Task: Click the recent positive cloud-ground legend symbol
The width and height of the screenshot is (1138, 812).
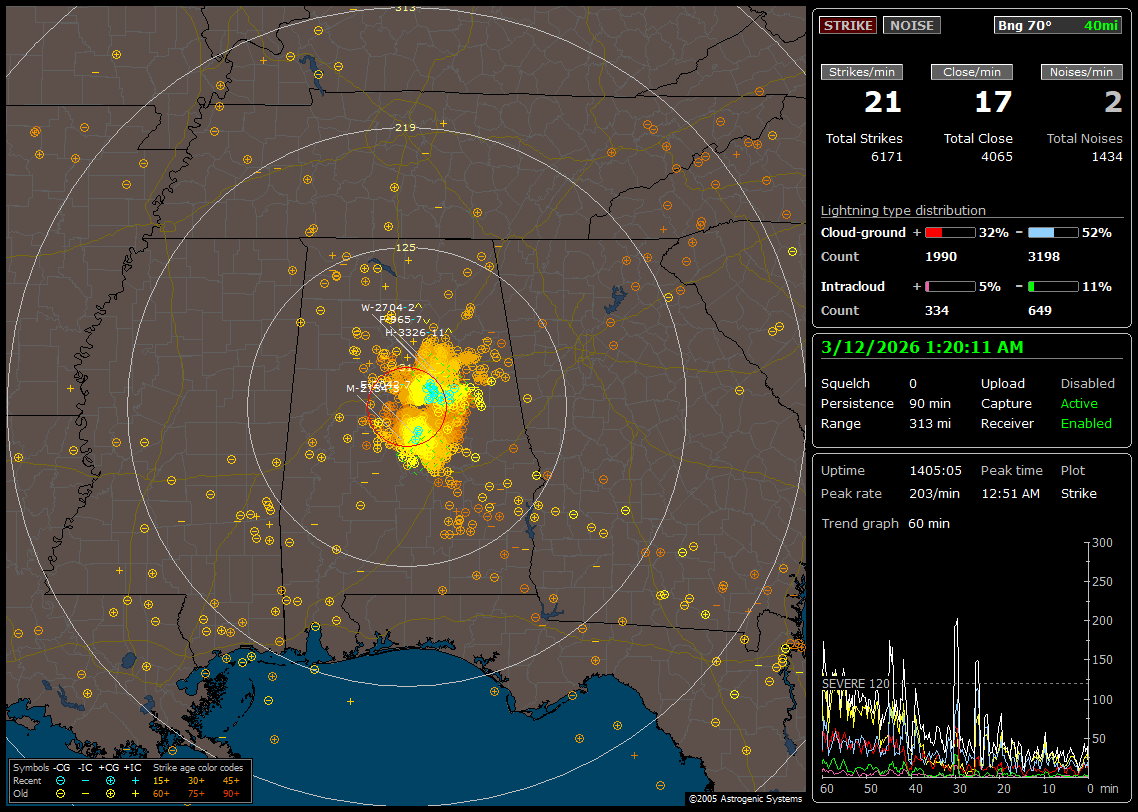Action: click(110, 779)
